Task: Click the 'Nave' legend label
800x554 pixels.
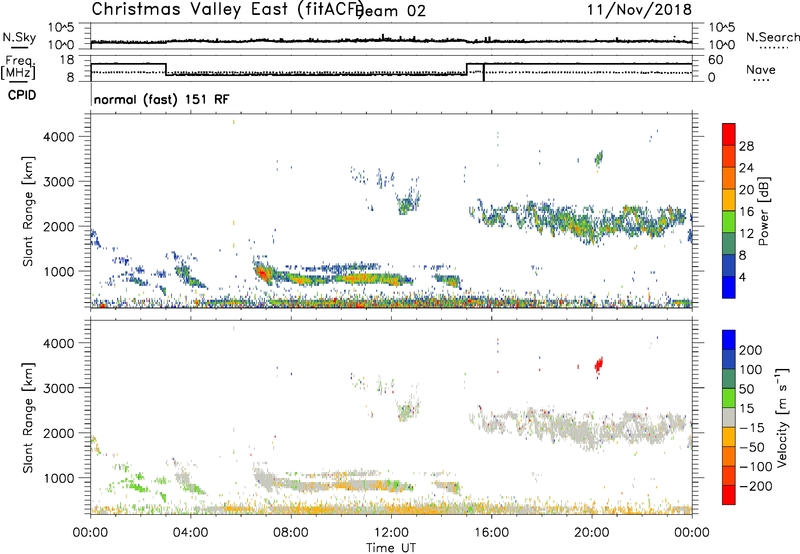Action: click(x=760, y=70)
